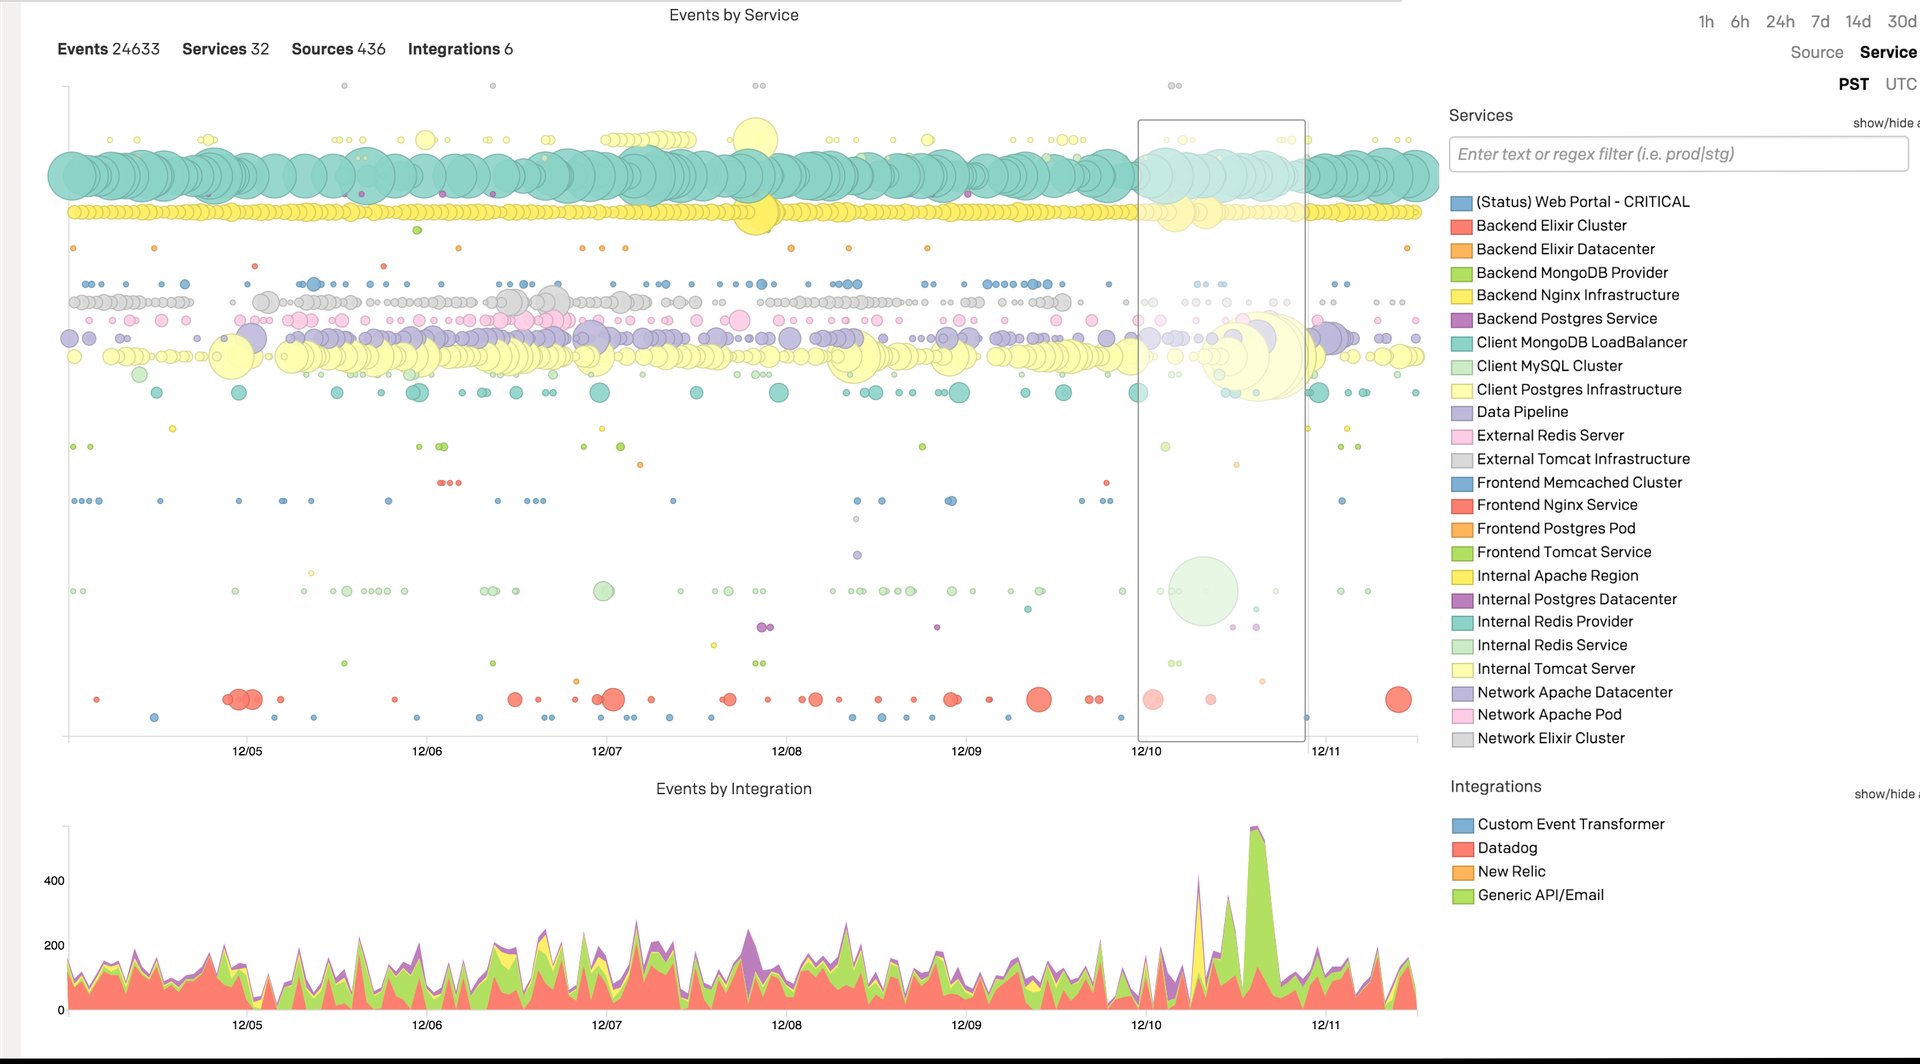This screenshot has height=1064, width=1920.
Task: Toggle Generic API/Email integration entry
Action: (1540, 896)
